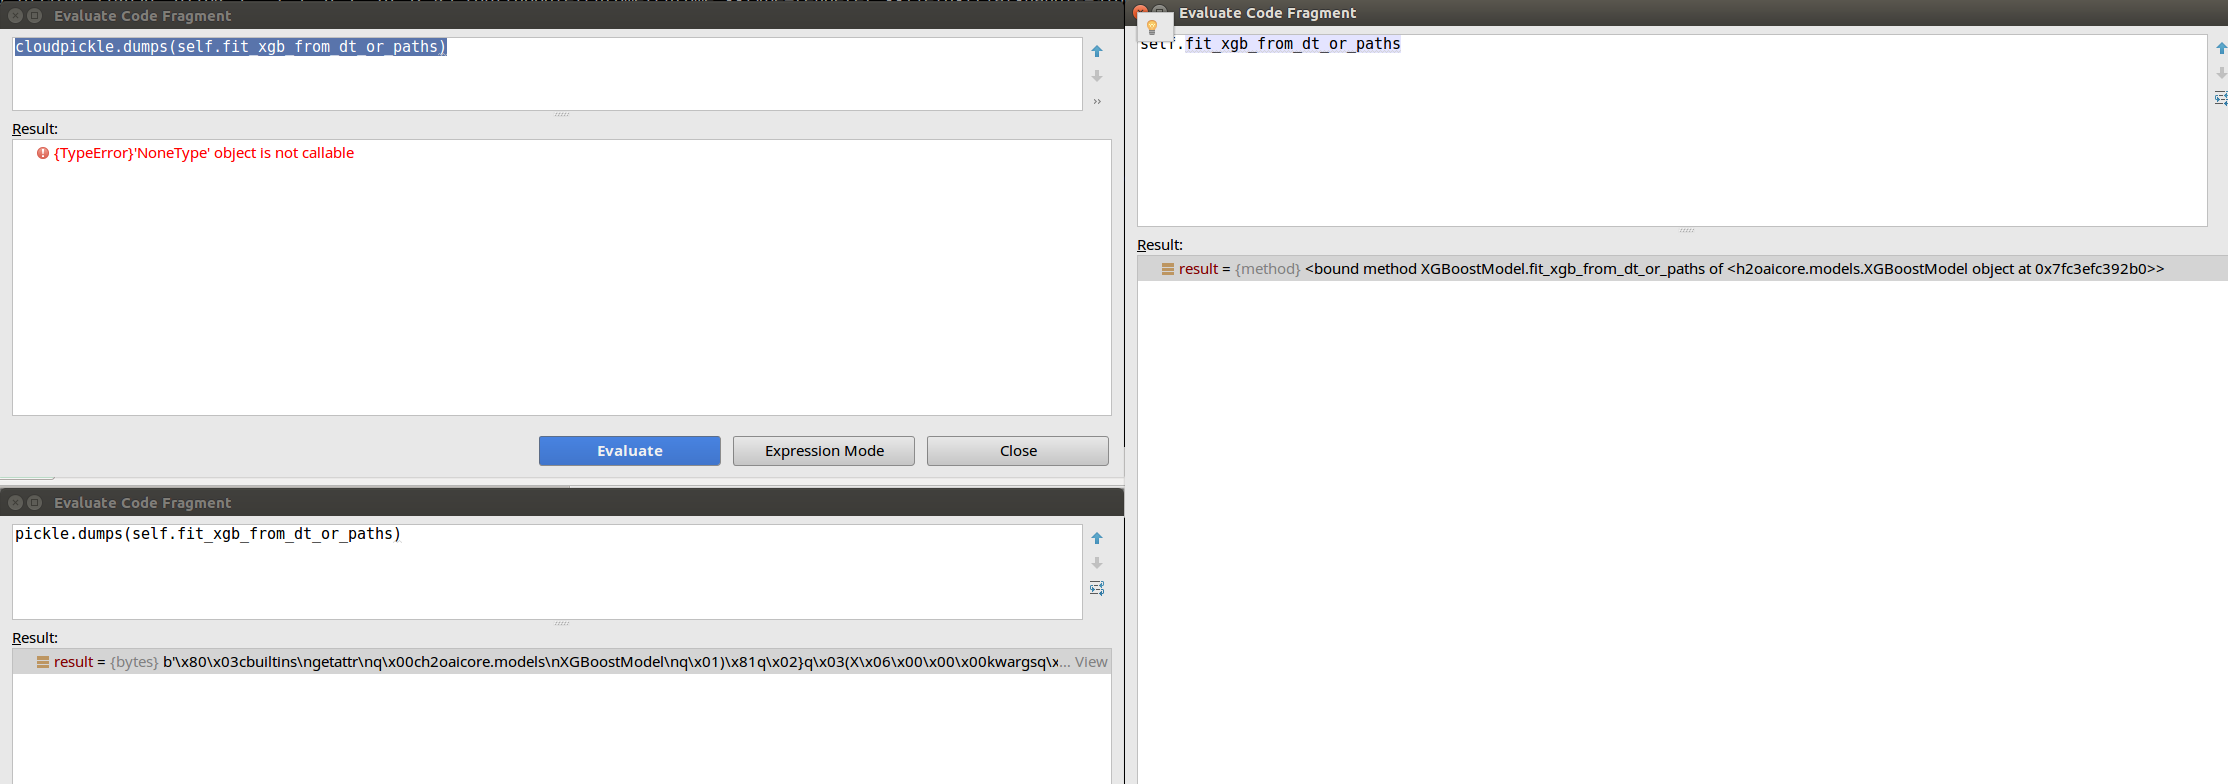Screen dimensions: 2228x784
Task: Switch to Expression Mode
Action: pos(824,451)
